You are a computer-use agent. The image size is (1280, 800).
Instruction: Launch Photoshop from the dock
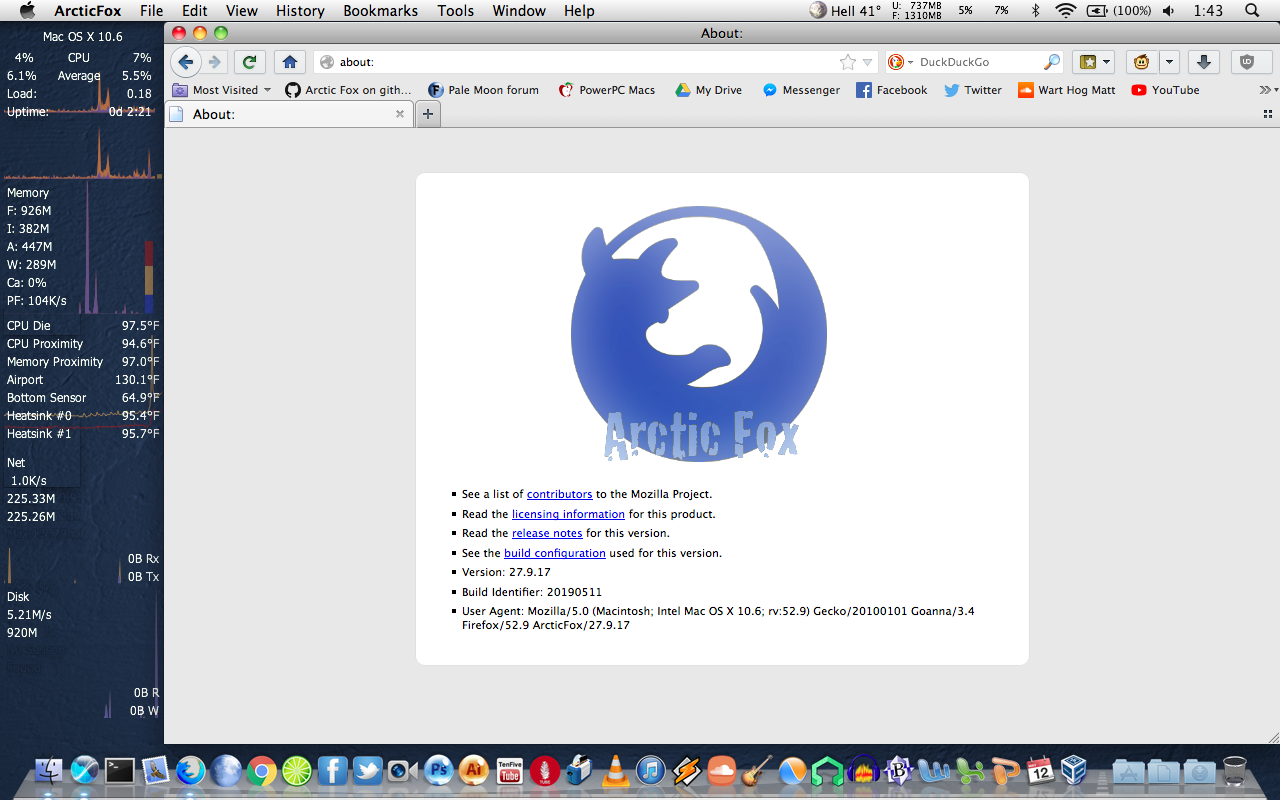click(439, 771)
